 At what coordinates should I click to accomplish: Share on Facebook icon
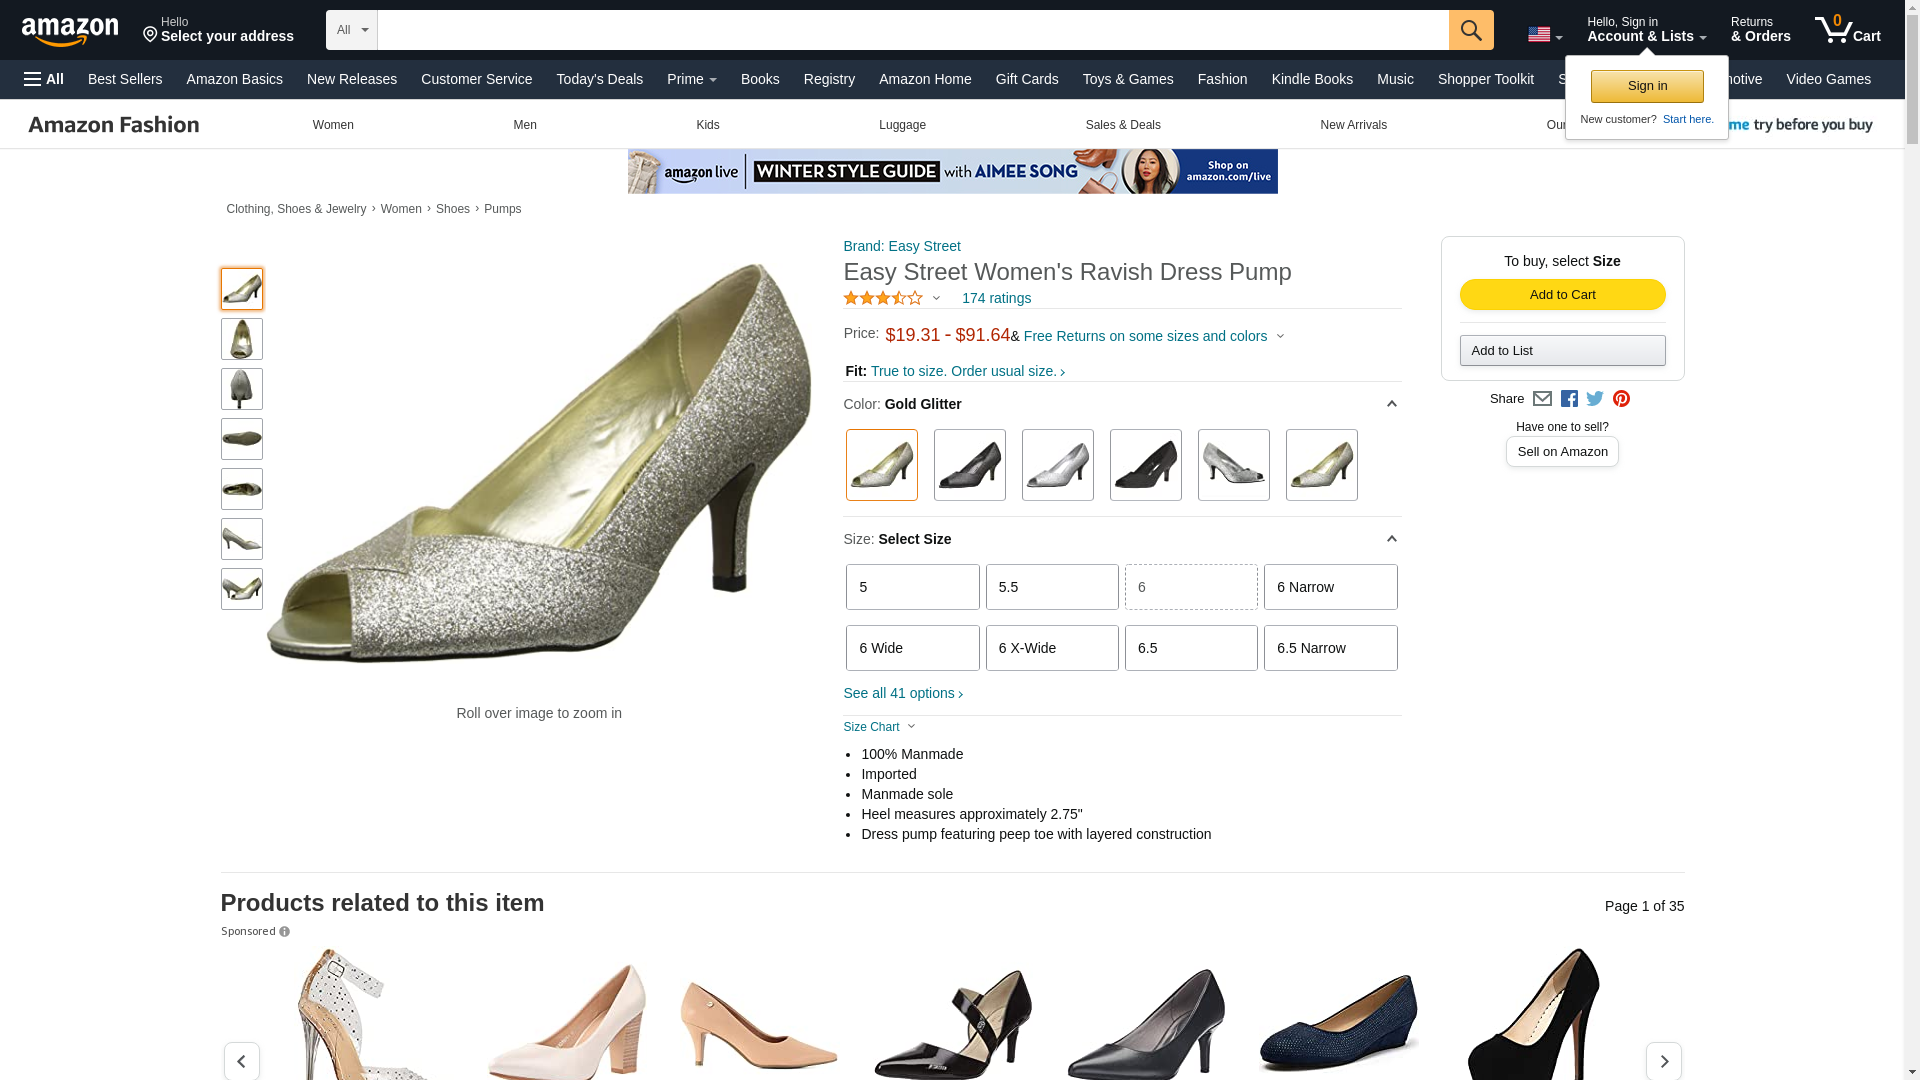click(x=1569, y=399)
